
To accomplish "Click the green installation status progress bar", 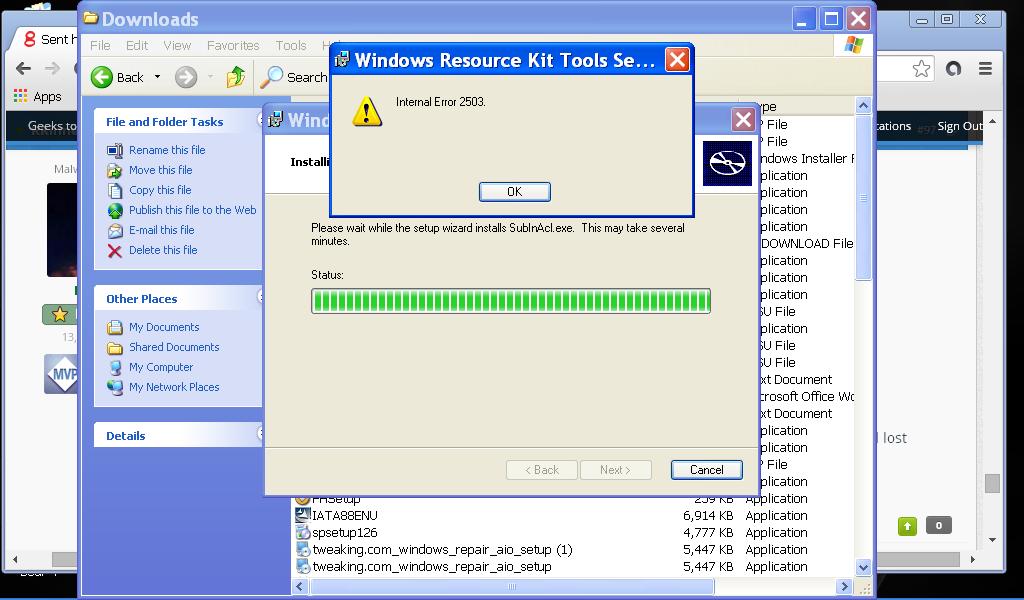I will point(511,301).
